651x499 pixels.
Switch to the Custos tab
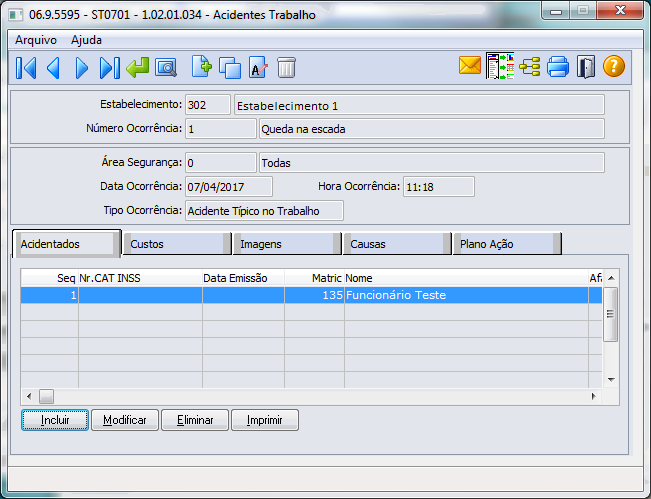tap(177, 244)
